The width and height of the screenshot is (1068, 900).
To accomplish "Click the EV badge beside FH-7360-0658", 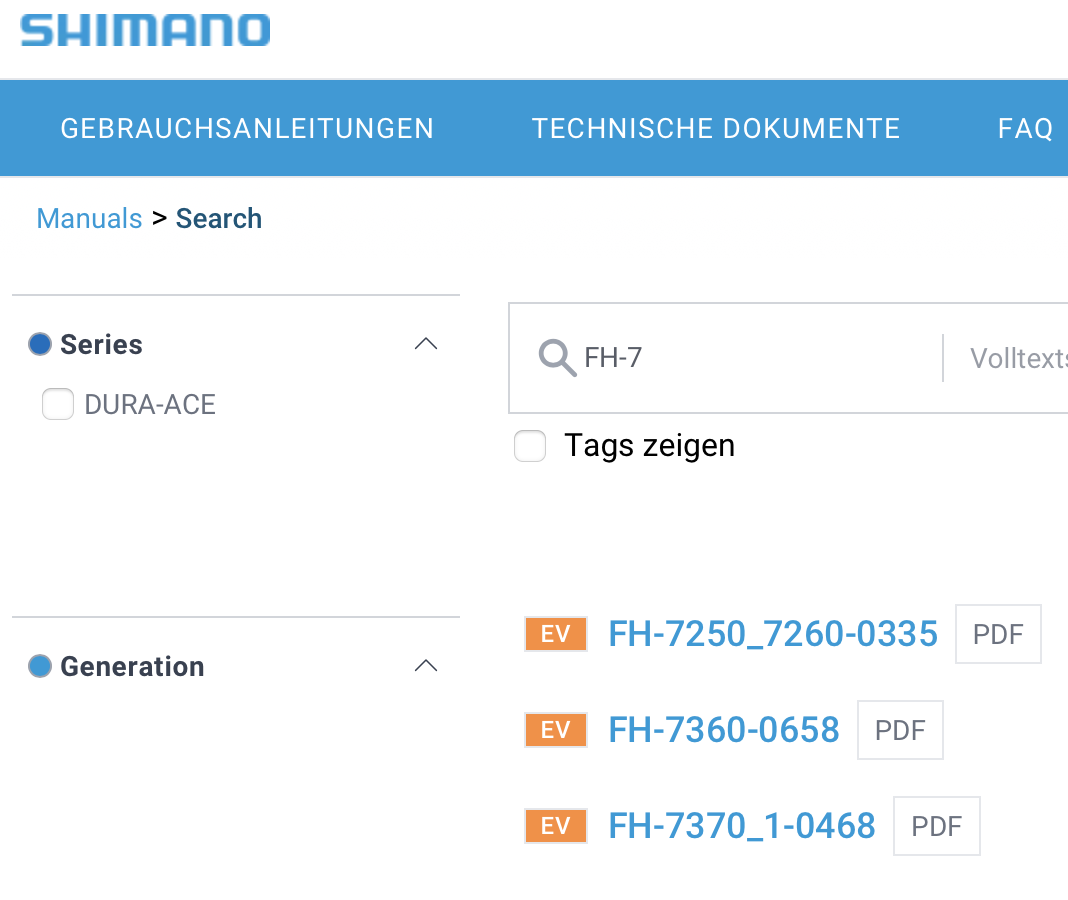I will 555,730.
